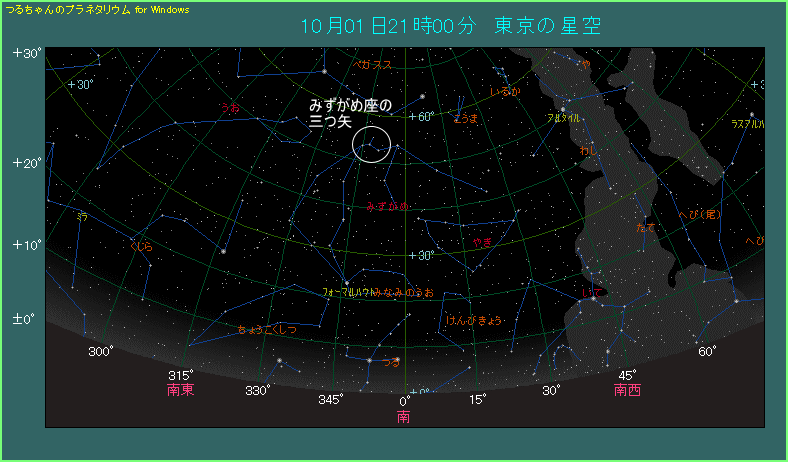
Task: Click the 南 direction label at bottom
Action: click(x=404, y=416)
